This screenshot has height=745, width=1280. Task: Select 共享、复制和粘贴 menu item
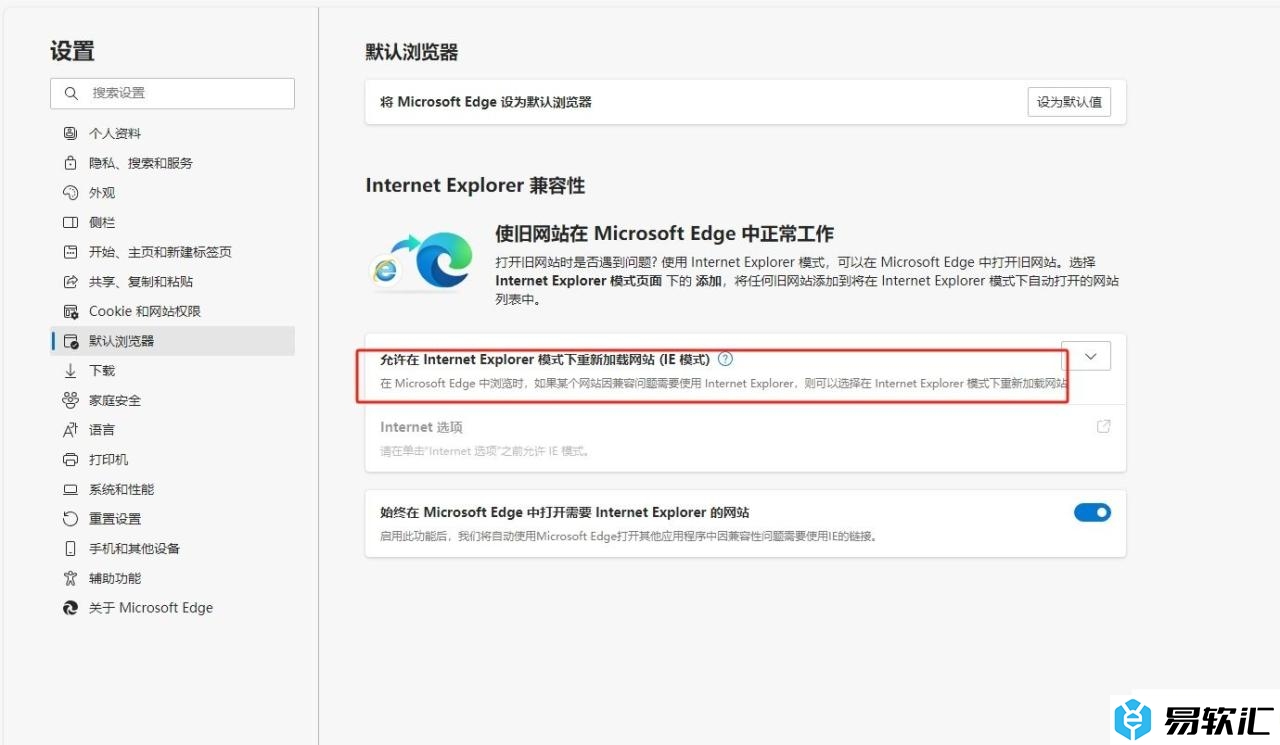coord(172,282)
